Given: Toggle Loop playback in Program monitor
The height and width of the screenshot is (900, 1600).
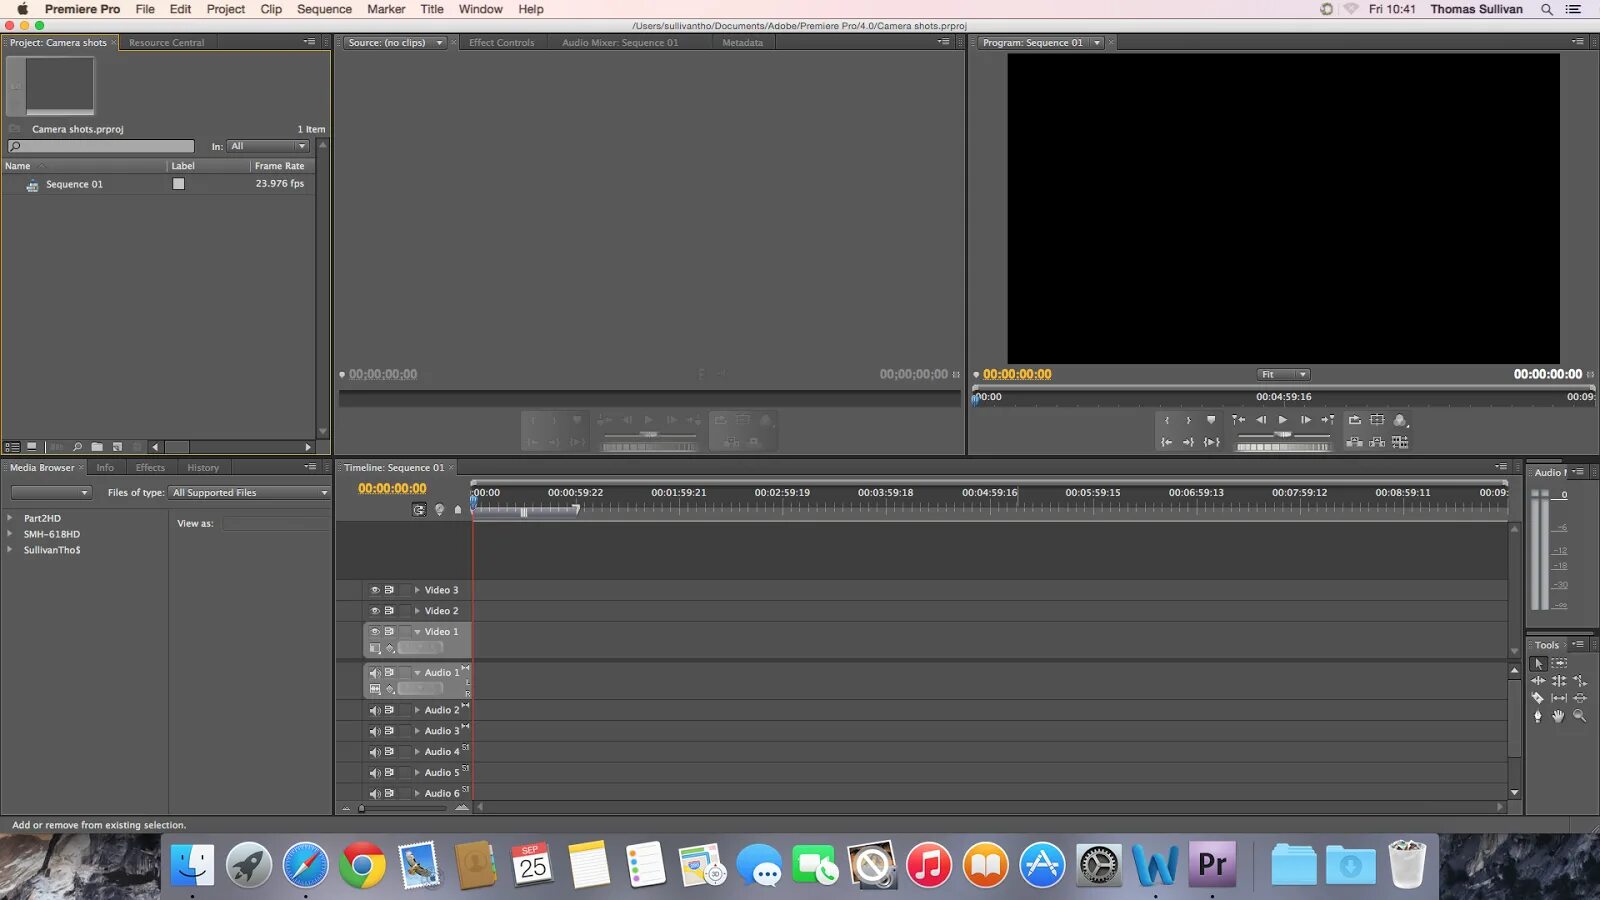Looking at the screenshot, I should 1355,420.
